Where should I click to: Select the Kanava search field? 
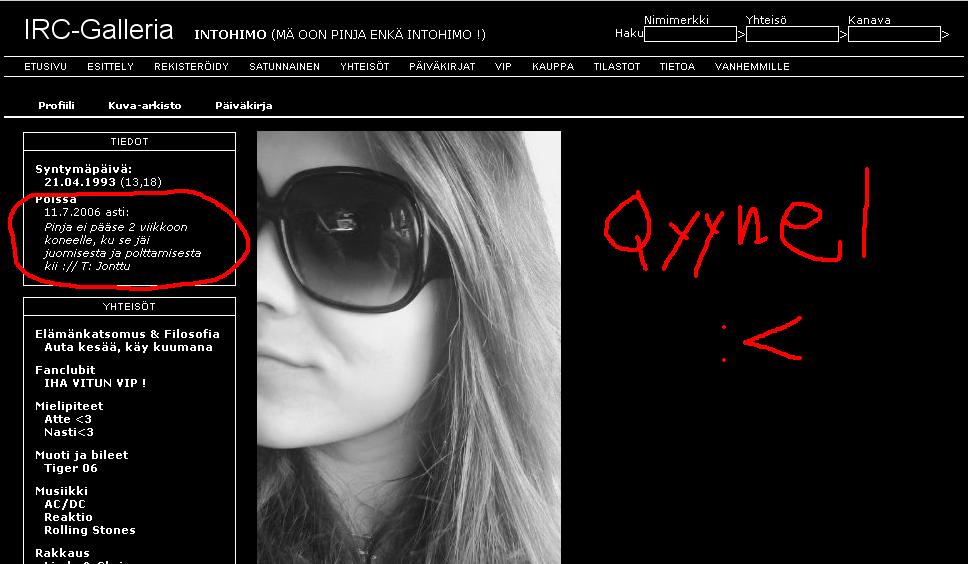tap(894, 34)
